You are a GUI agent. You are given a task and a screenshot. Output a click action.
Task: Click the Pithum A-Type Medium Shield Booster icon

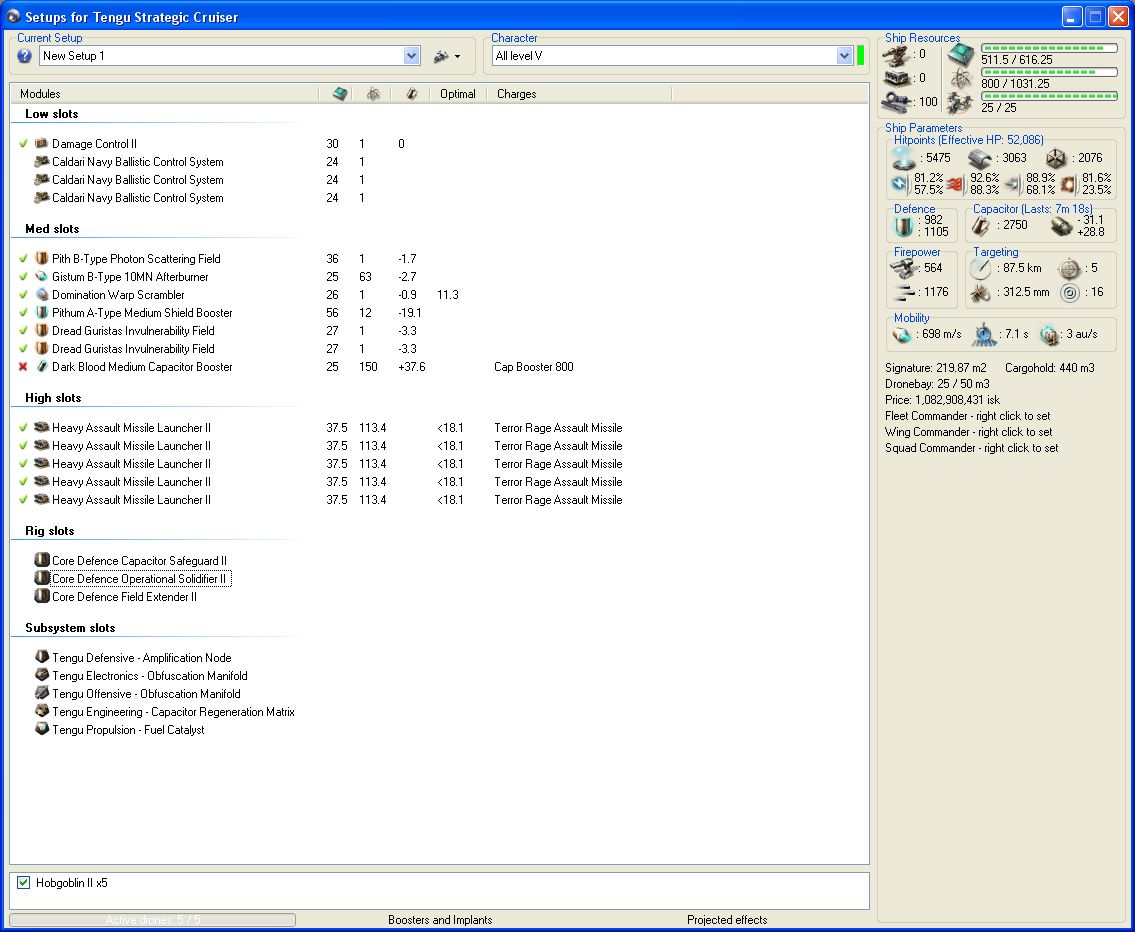point(42,313)
